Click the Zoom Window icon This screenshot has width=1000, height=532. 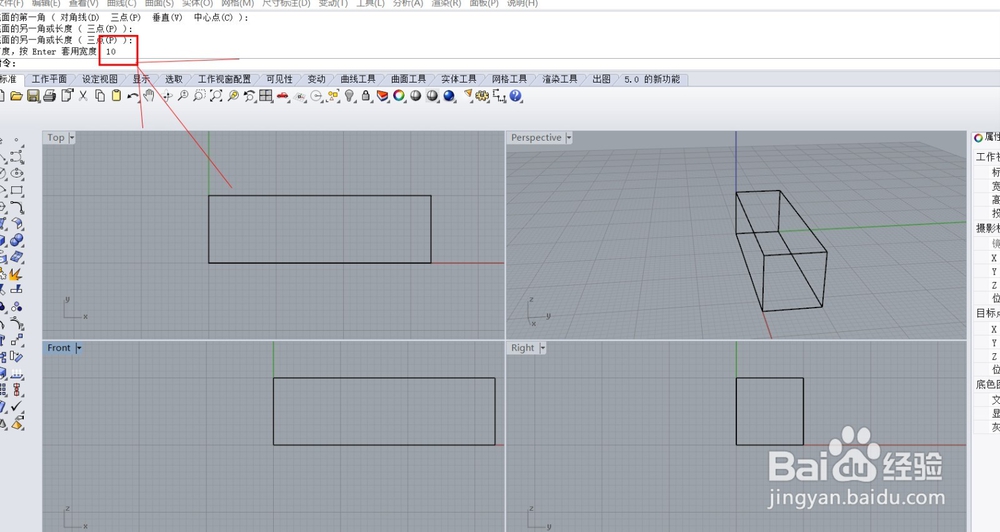click(x=200, y=96)
